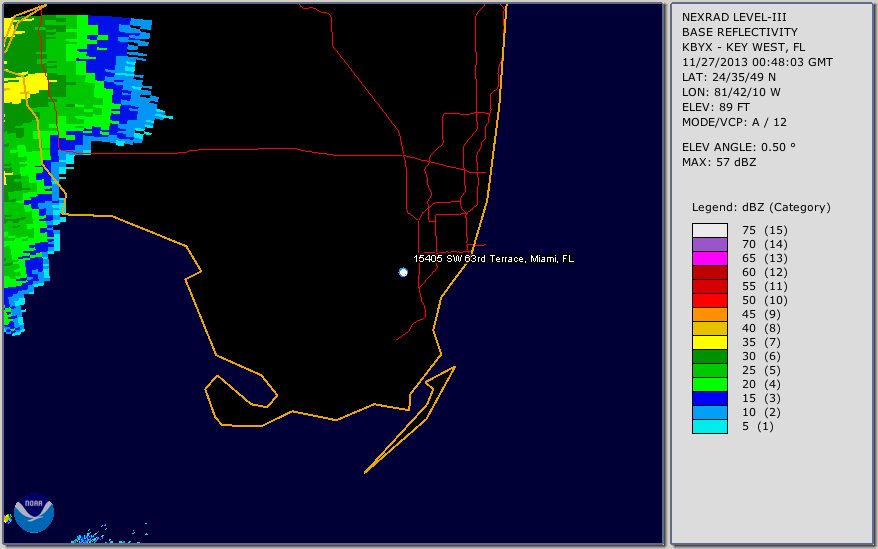Click the 'LAT: 24/35/49 N' text
The width and height of the screenshot is (878, 549).
pyautogui.click(x=728, y=77)
